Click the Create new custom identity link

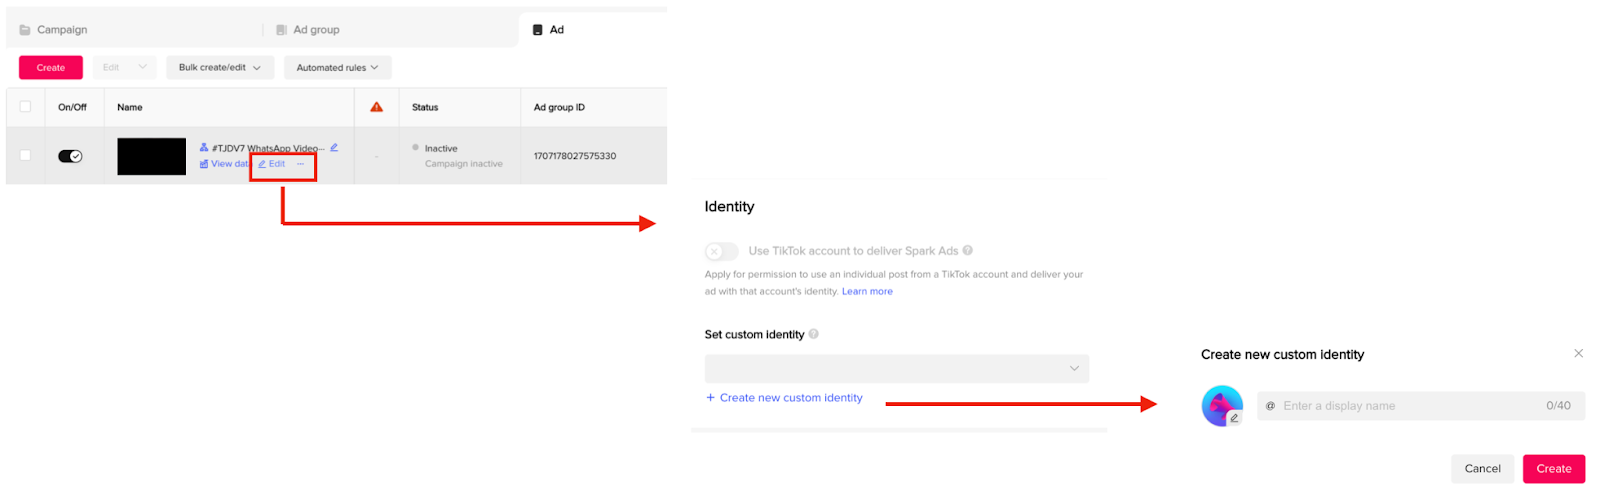[790, 398]
